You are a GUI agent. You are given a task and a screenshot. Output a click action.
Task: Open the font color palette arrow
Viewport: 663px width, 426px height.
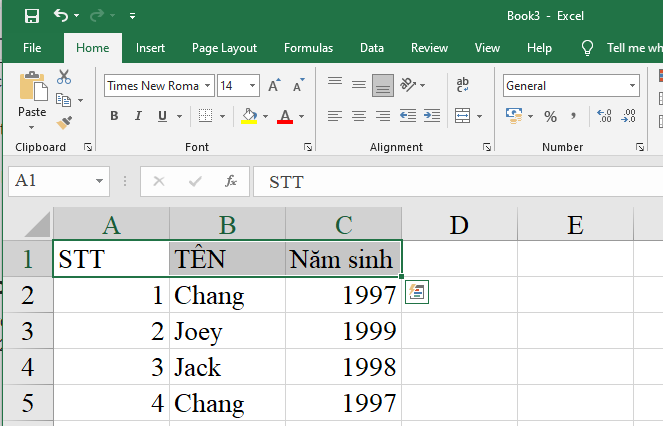[x=301, y=116]
